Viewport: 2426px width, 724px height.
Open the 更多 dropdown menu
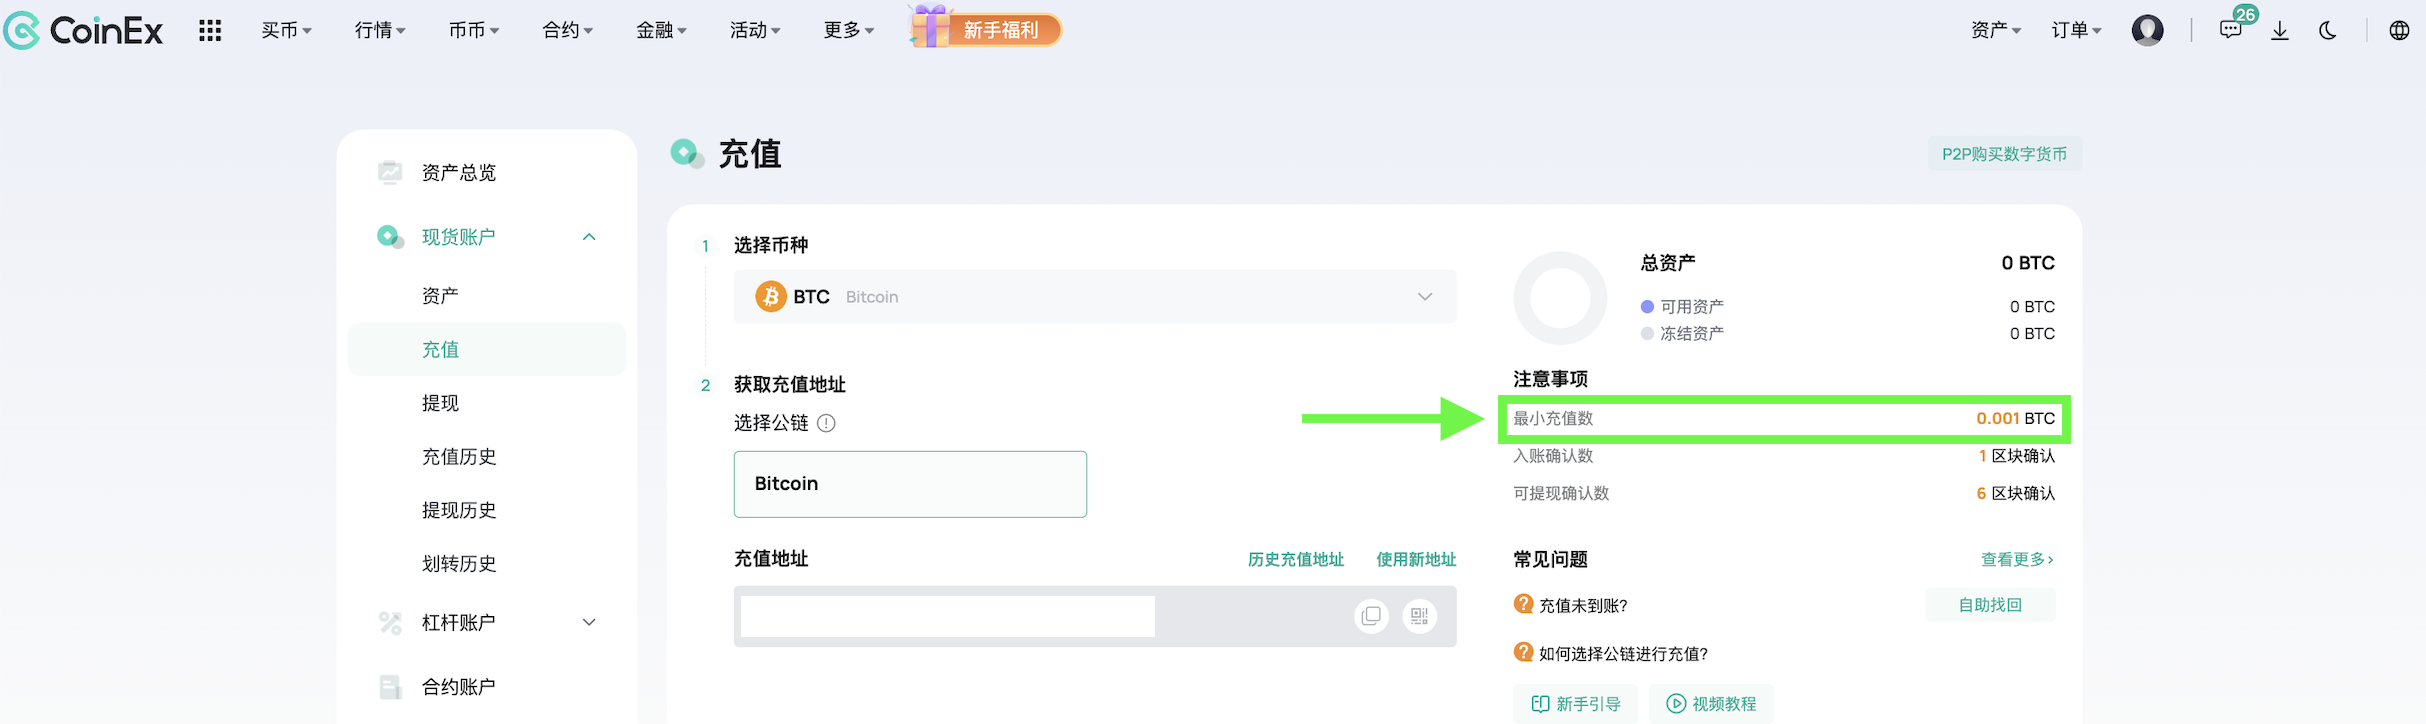[849, 30]
